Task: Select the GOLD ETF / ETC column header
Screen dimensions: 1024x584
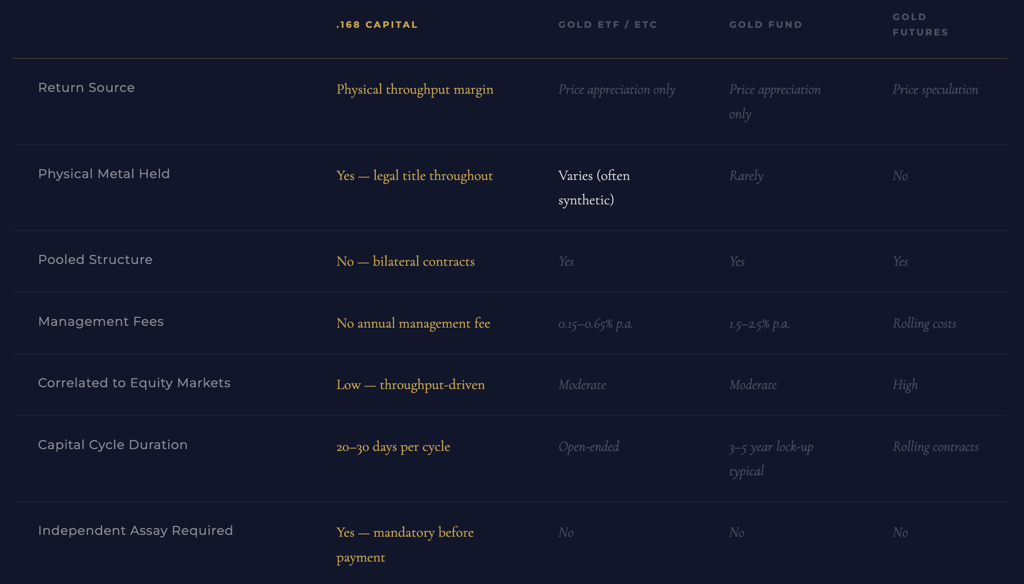Action: tap(607, 25)
